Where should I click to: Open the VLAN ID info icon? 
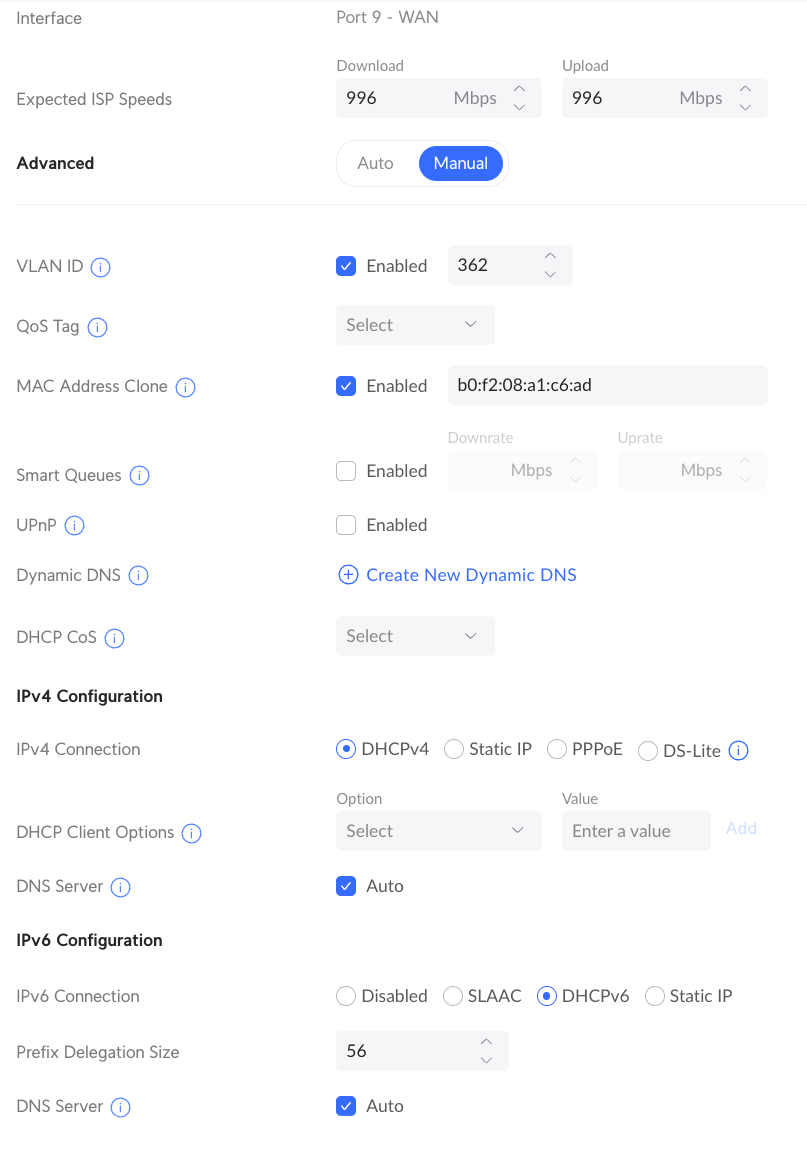(101, 267)
